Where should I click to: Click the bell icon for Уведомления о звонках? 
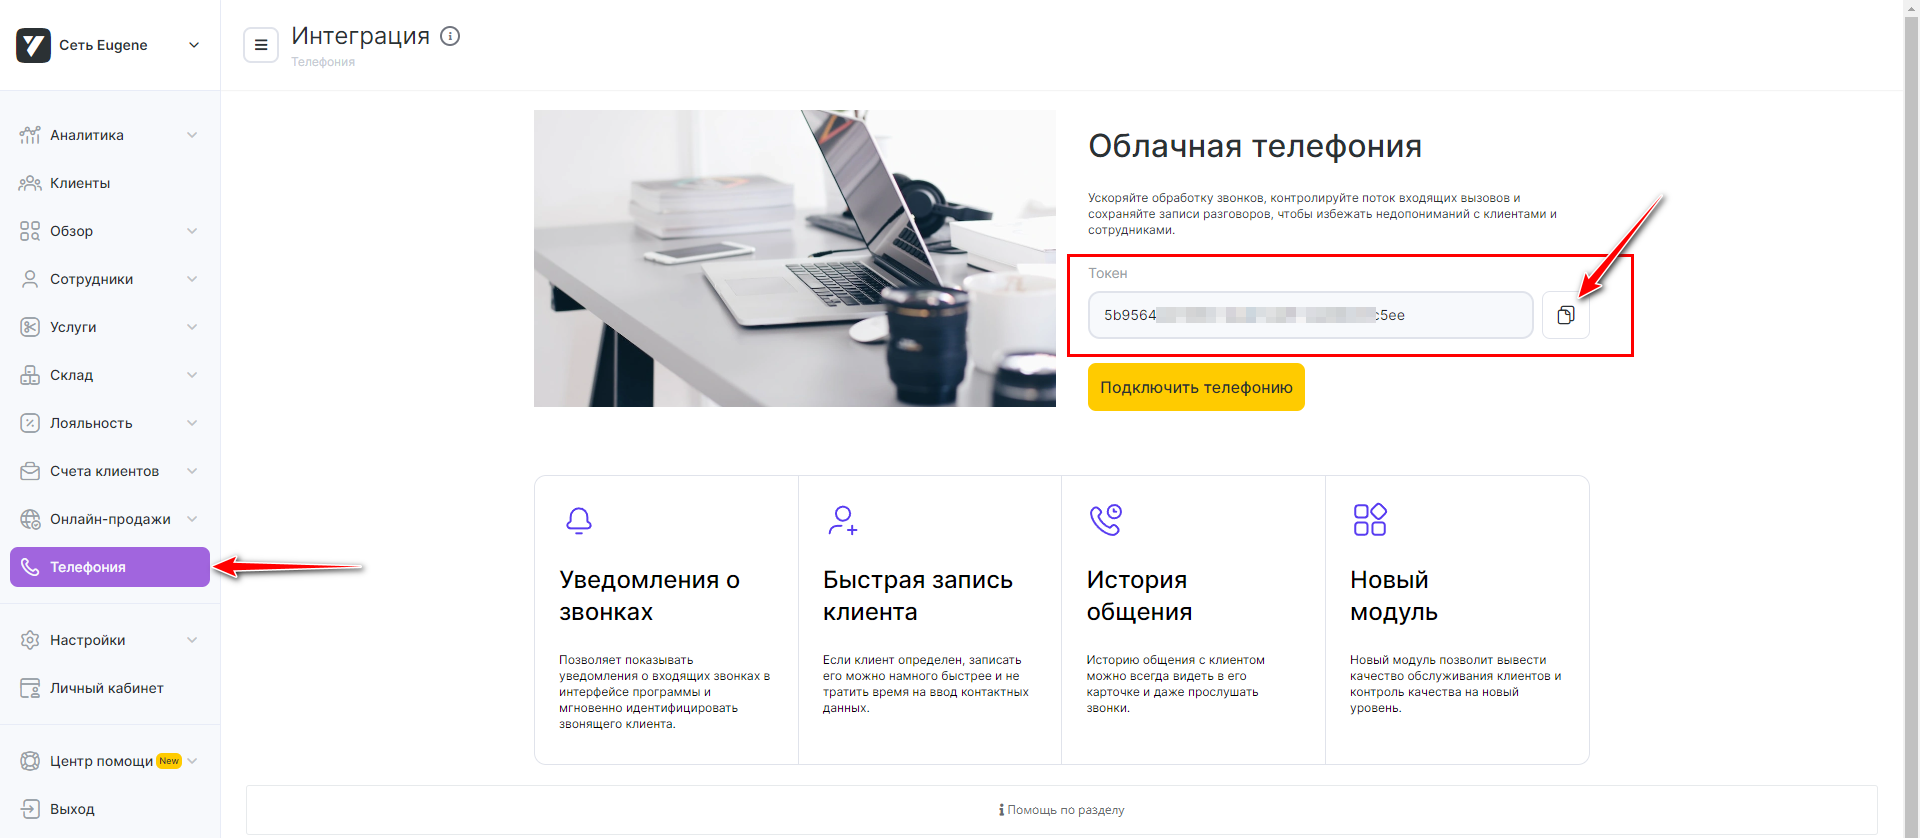[579, 520]
